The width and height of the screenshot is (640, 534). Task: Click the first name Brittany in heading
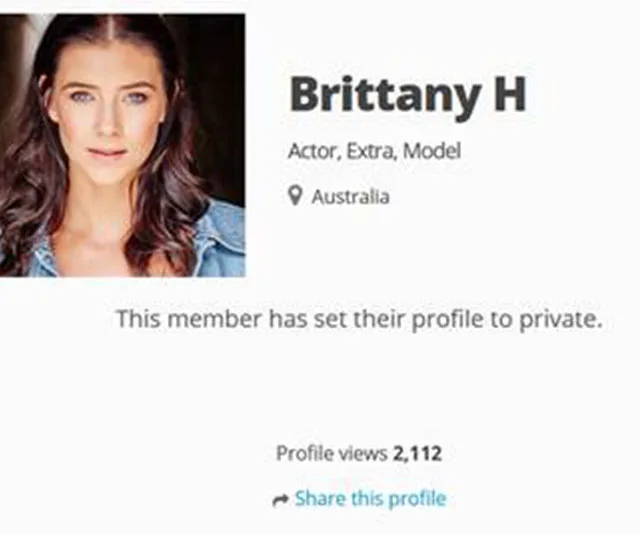click(x=384, y=97)
